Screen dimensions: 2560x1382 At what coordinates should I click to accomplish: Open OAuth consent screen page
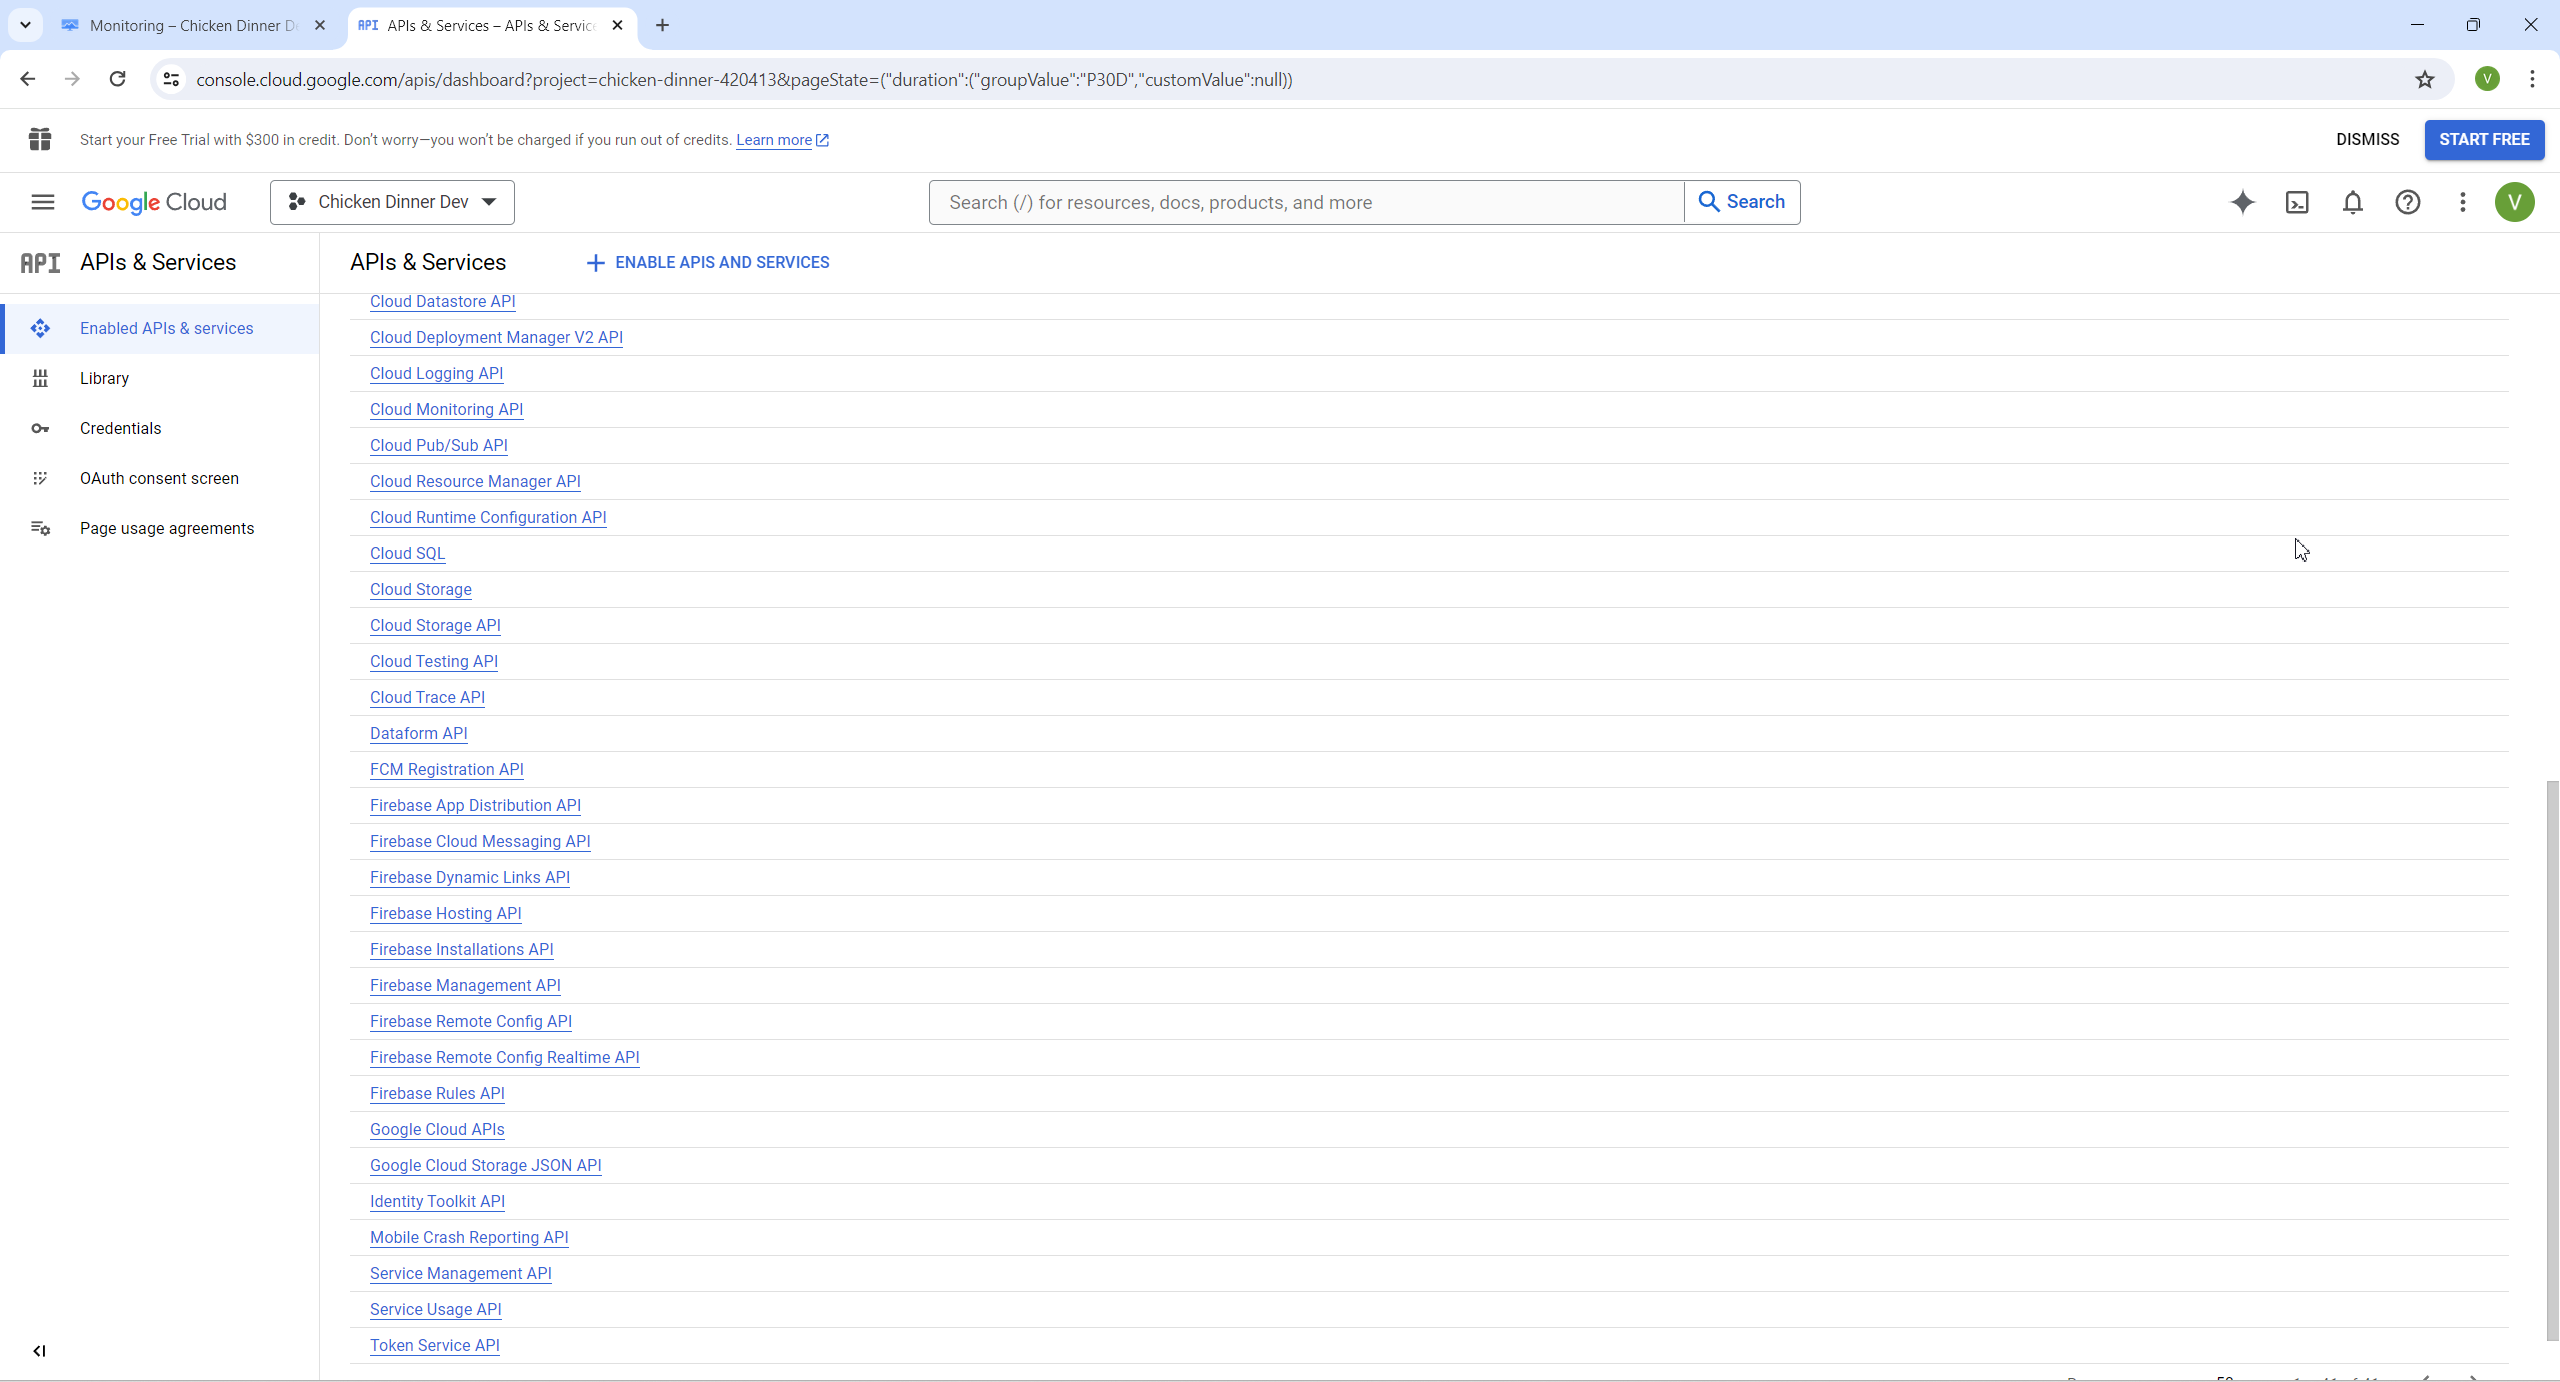[x=159, y=478]
